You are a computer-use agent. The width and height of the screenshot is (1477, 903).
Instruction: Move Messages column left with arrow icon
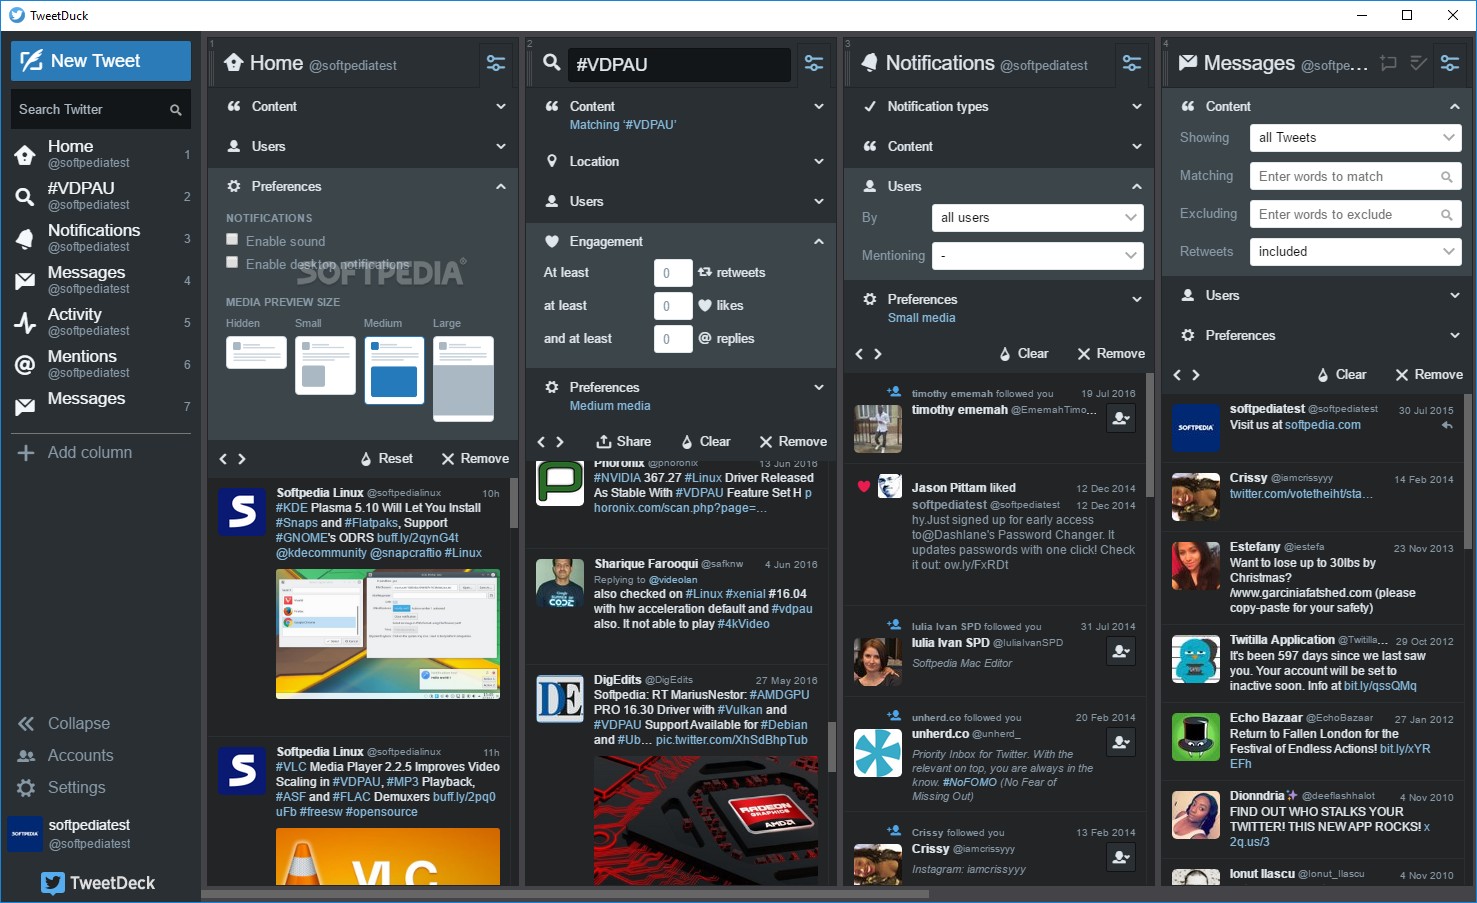[x=1178, y=375]
